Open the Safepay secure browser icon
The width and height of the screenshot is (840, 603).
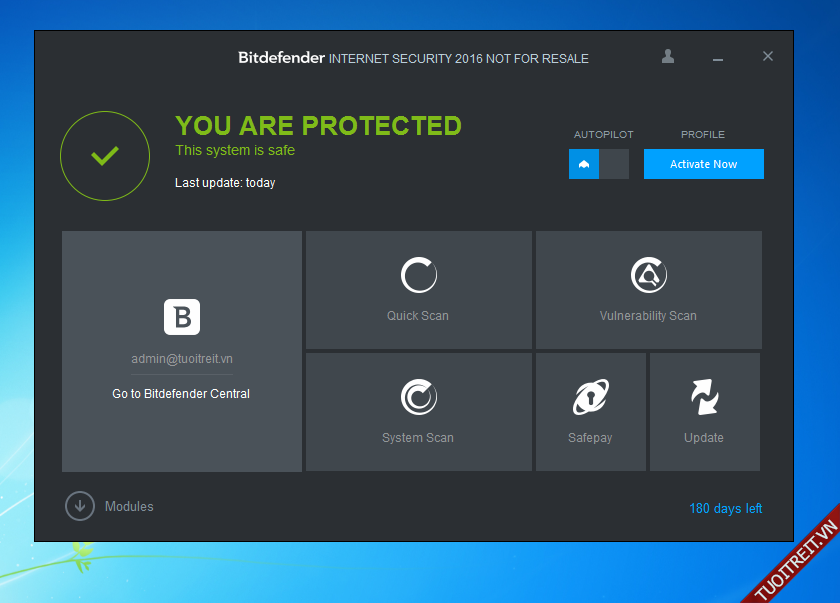(x=590, y=397)
